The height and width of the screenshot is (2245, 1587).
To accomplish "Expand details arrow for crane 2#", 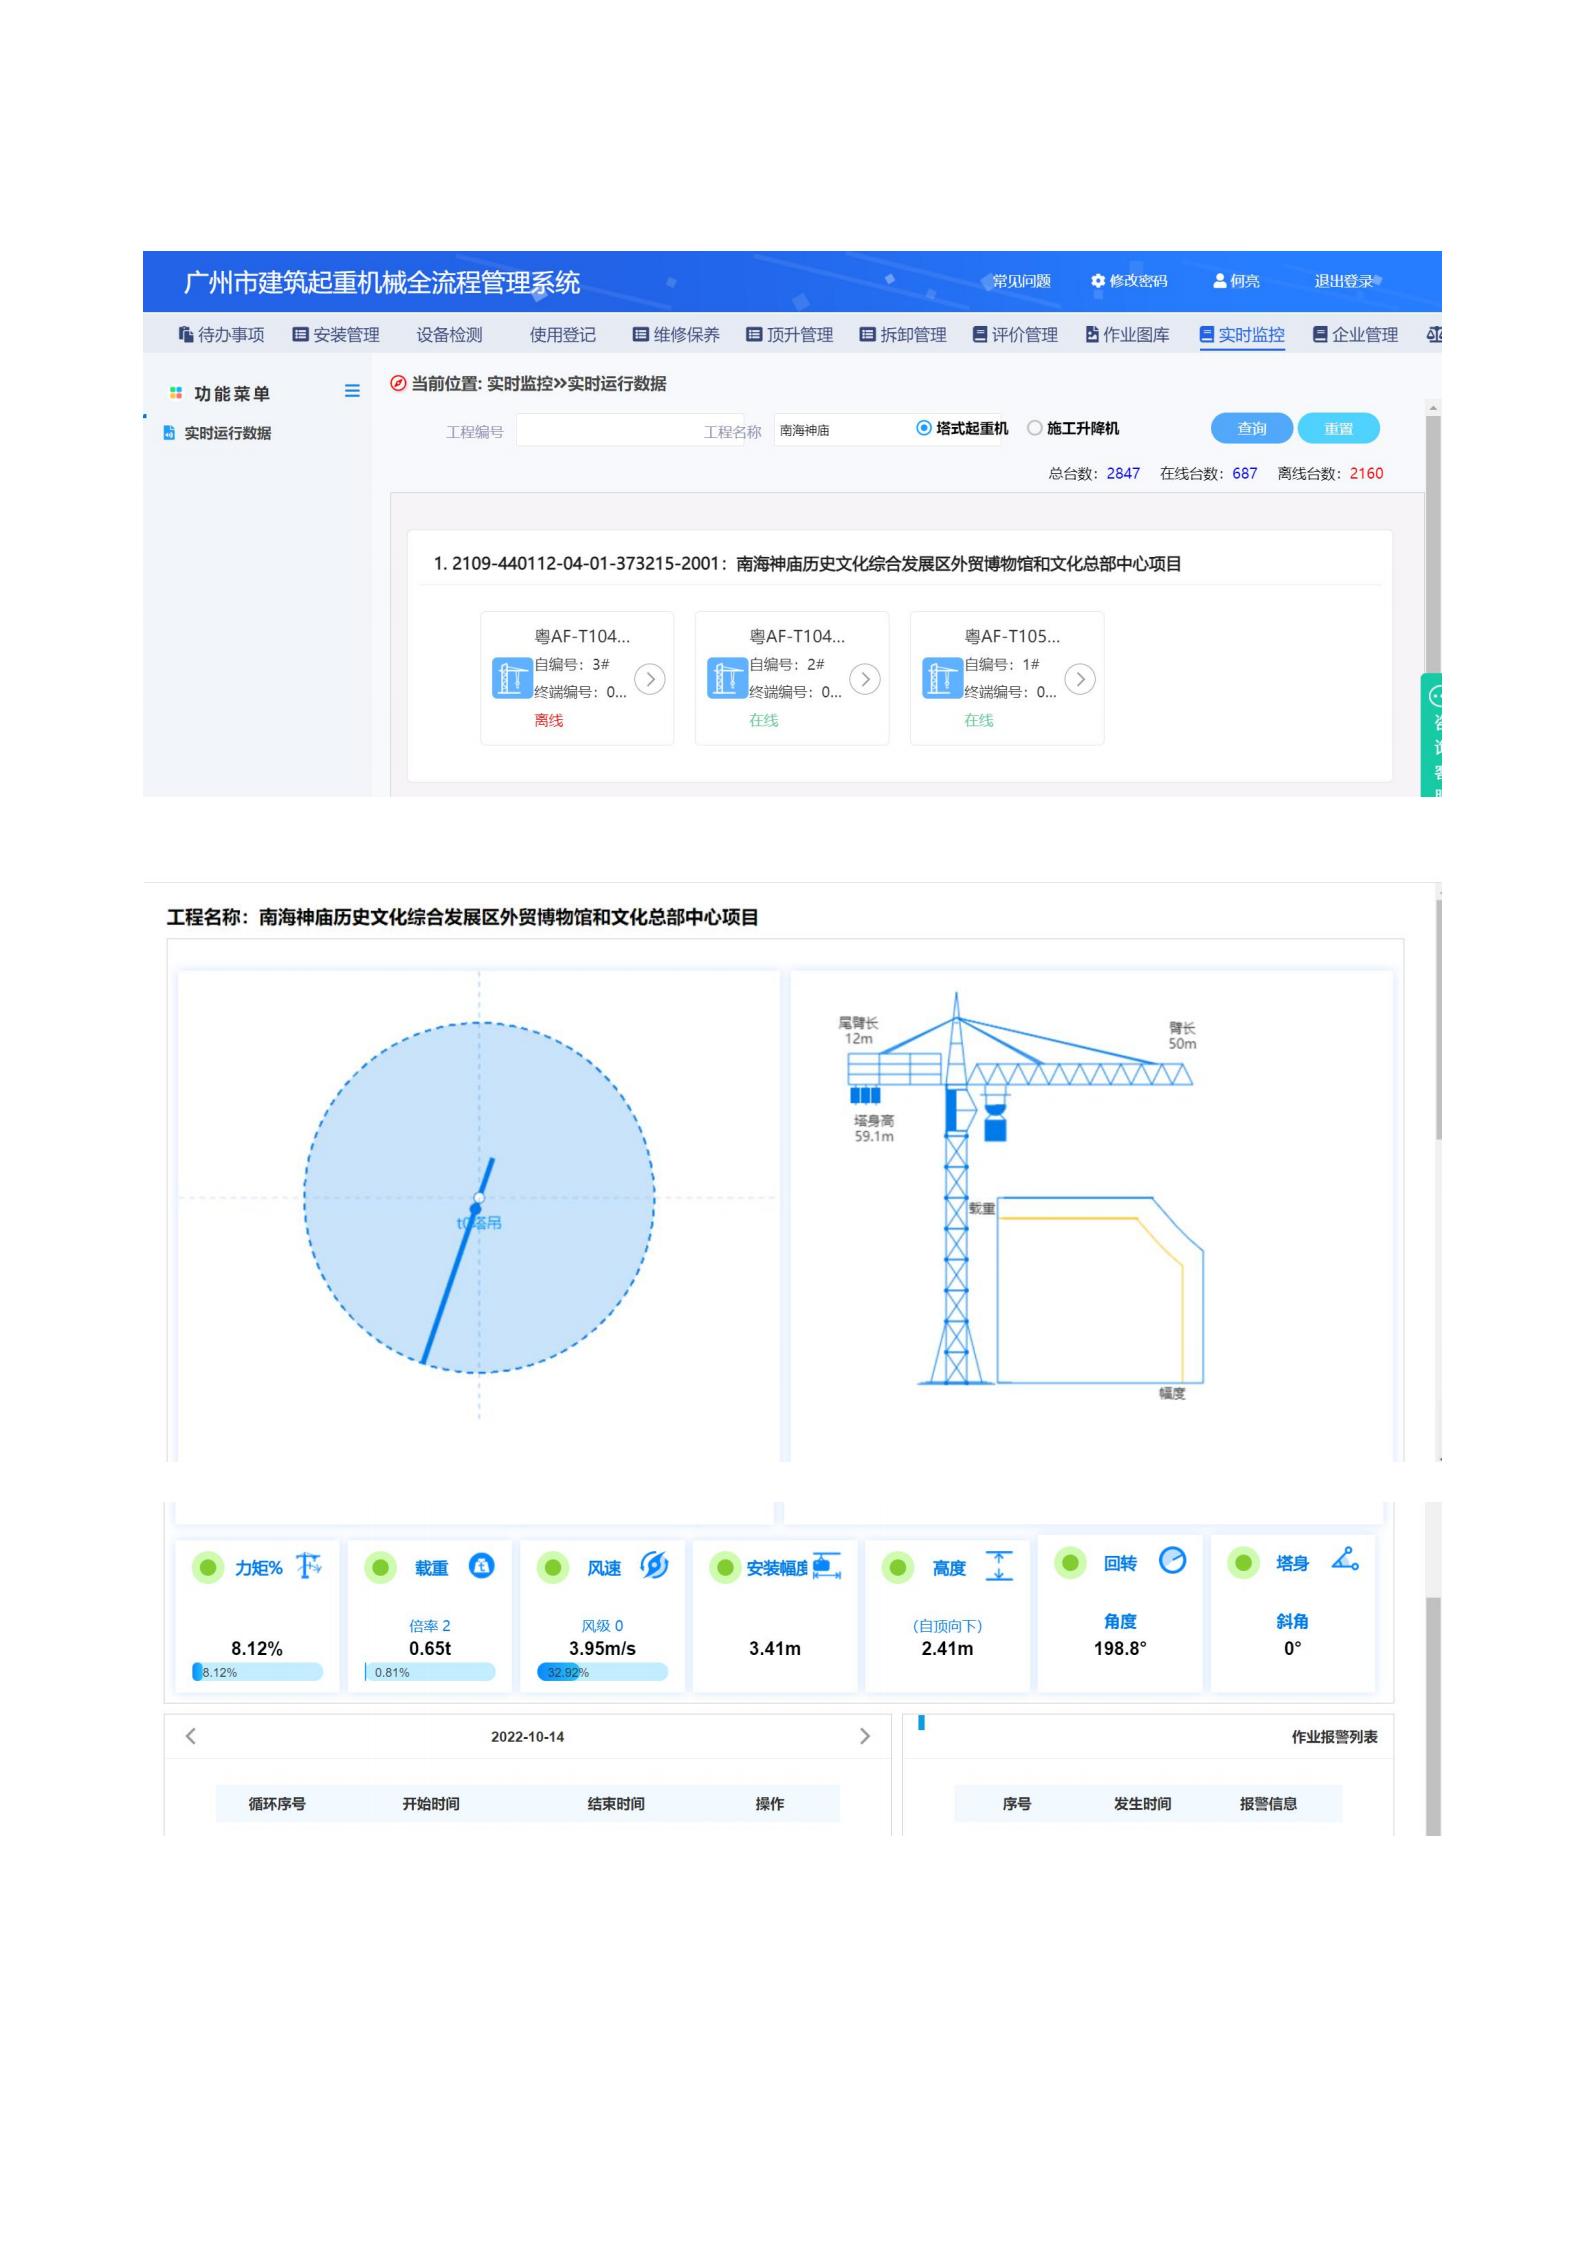I will pos(865,680).
